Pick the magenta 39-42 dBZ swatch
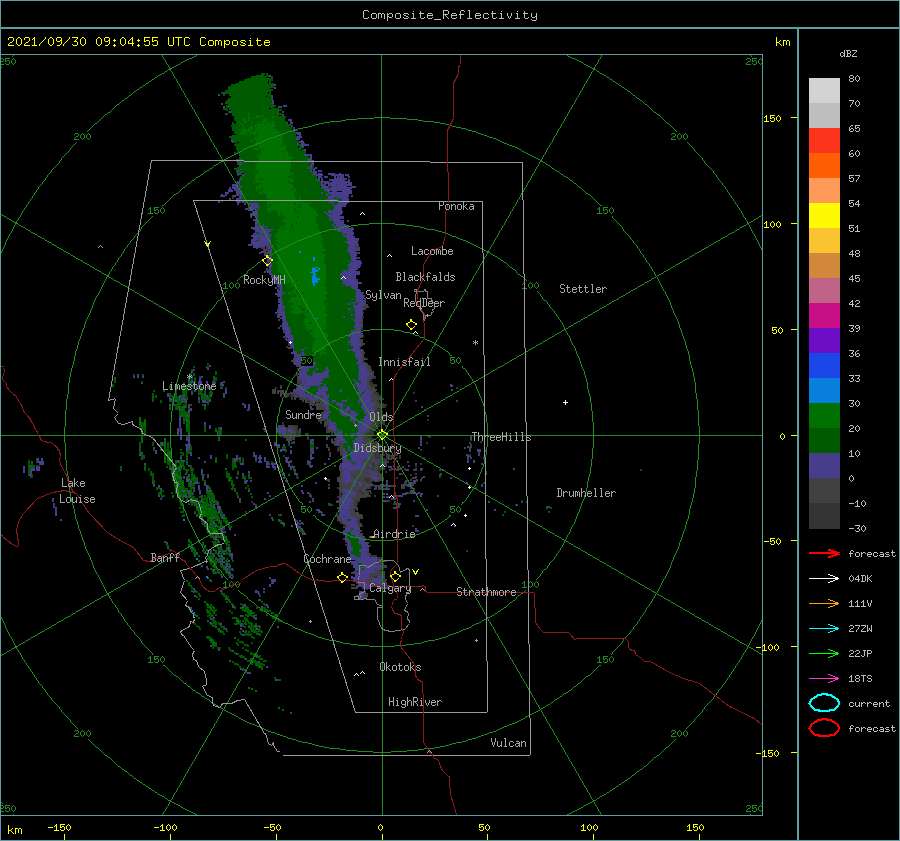900x841 pixels. click(824, 316)
